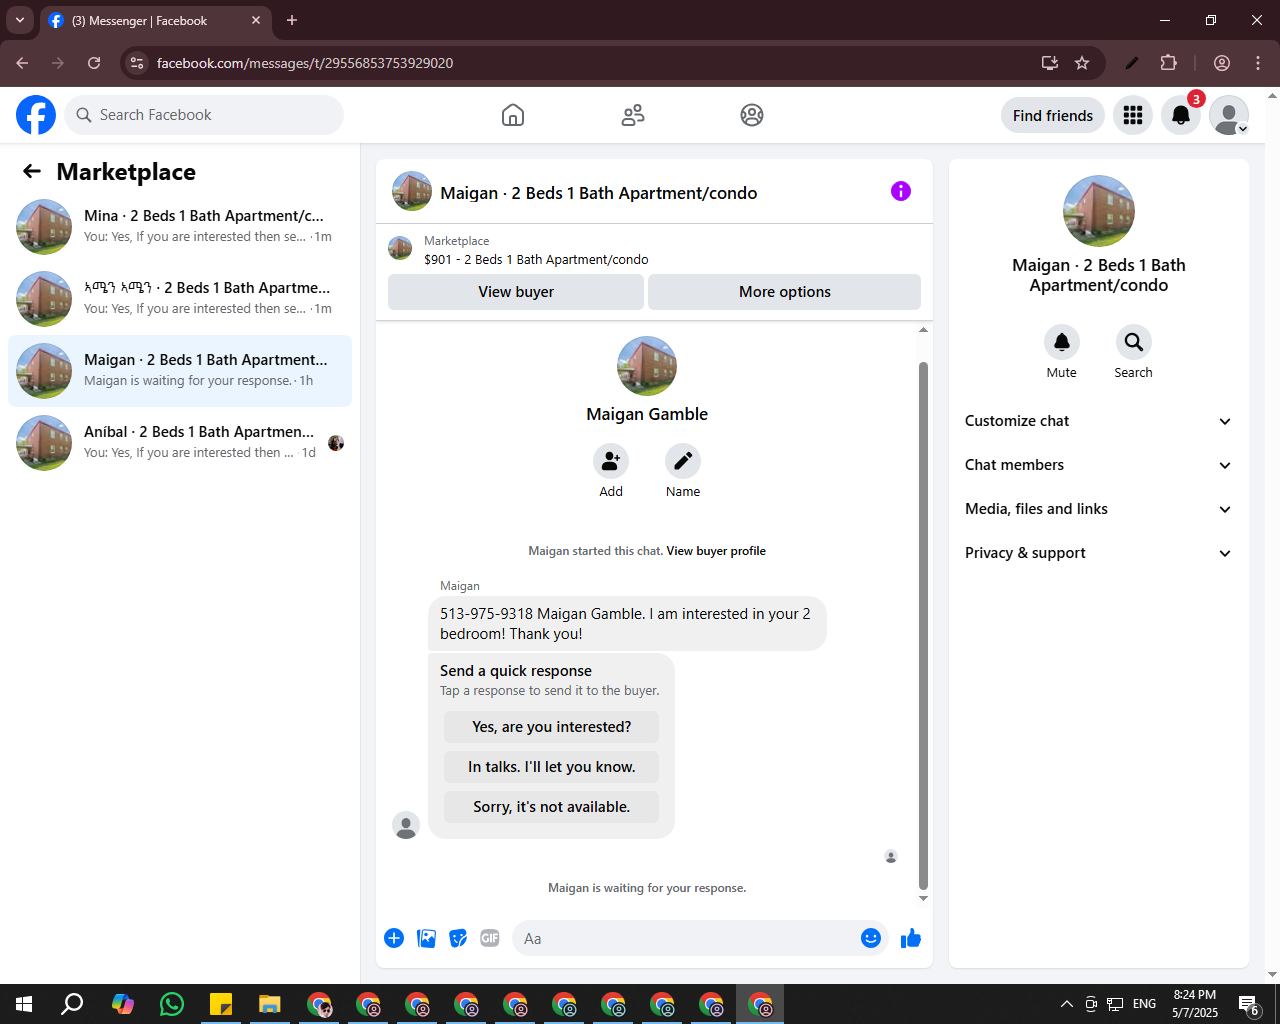This screenshot has height=1024, width=1280.
Task: Open emoji picker in message box
Action: point(871,938)
